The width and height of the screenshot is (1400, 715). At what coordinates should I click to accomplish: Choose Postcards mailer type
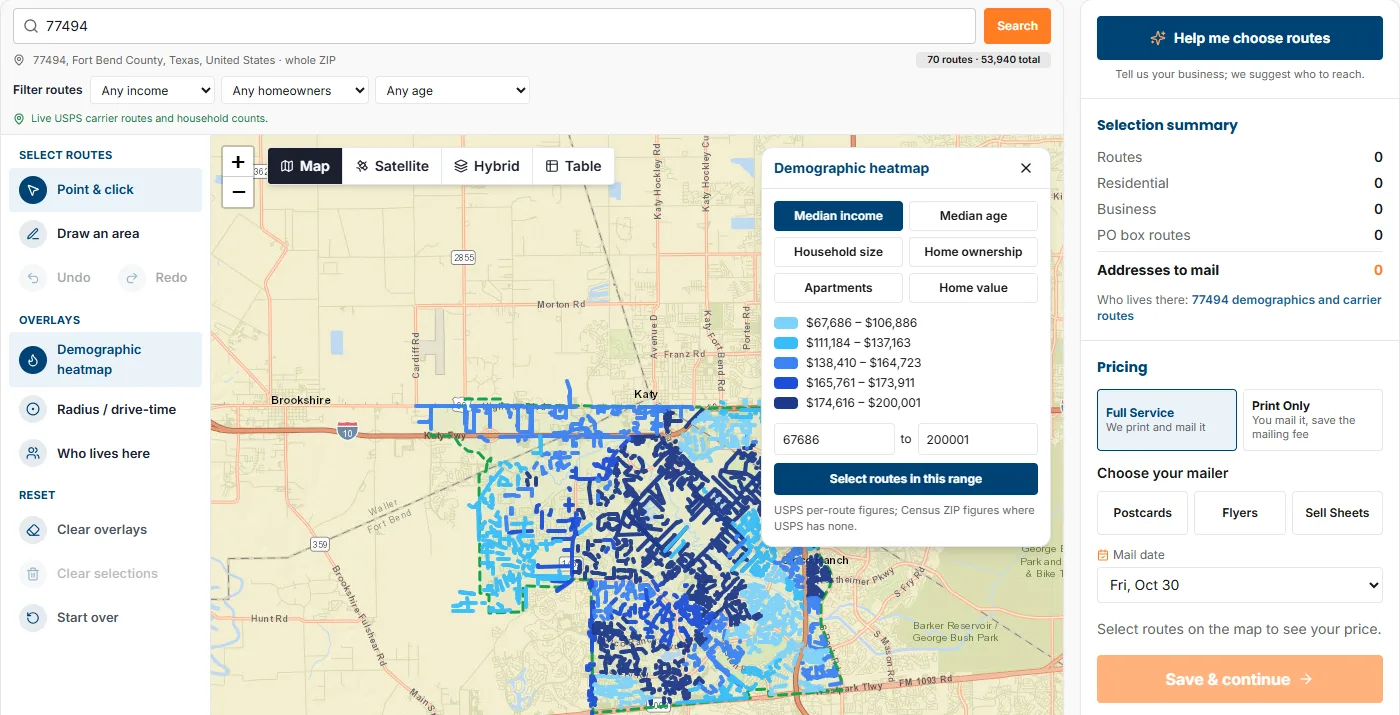[x=1142, y=513]
